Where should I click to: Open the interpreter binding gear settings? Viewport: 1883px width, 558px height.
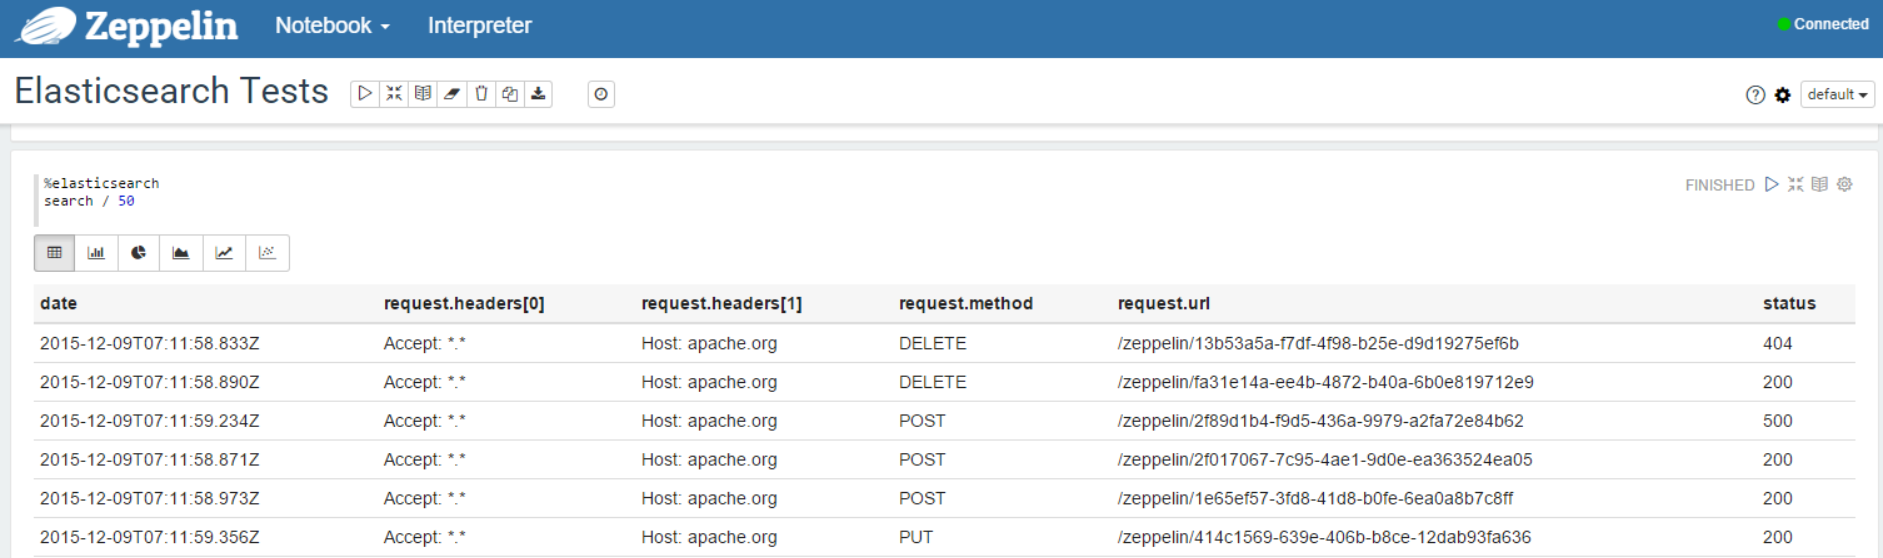tap(1782, 95)
